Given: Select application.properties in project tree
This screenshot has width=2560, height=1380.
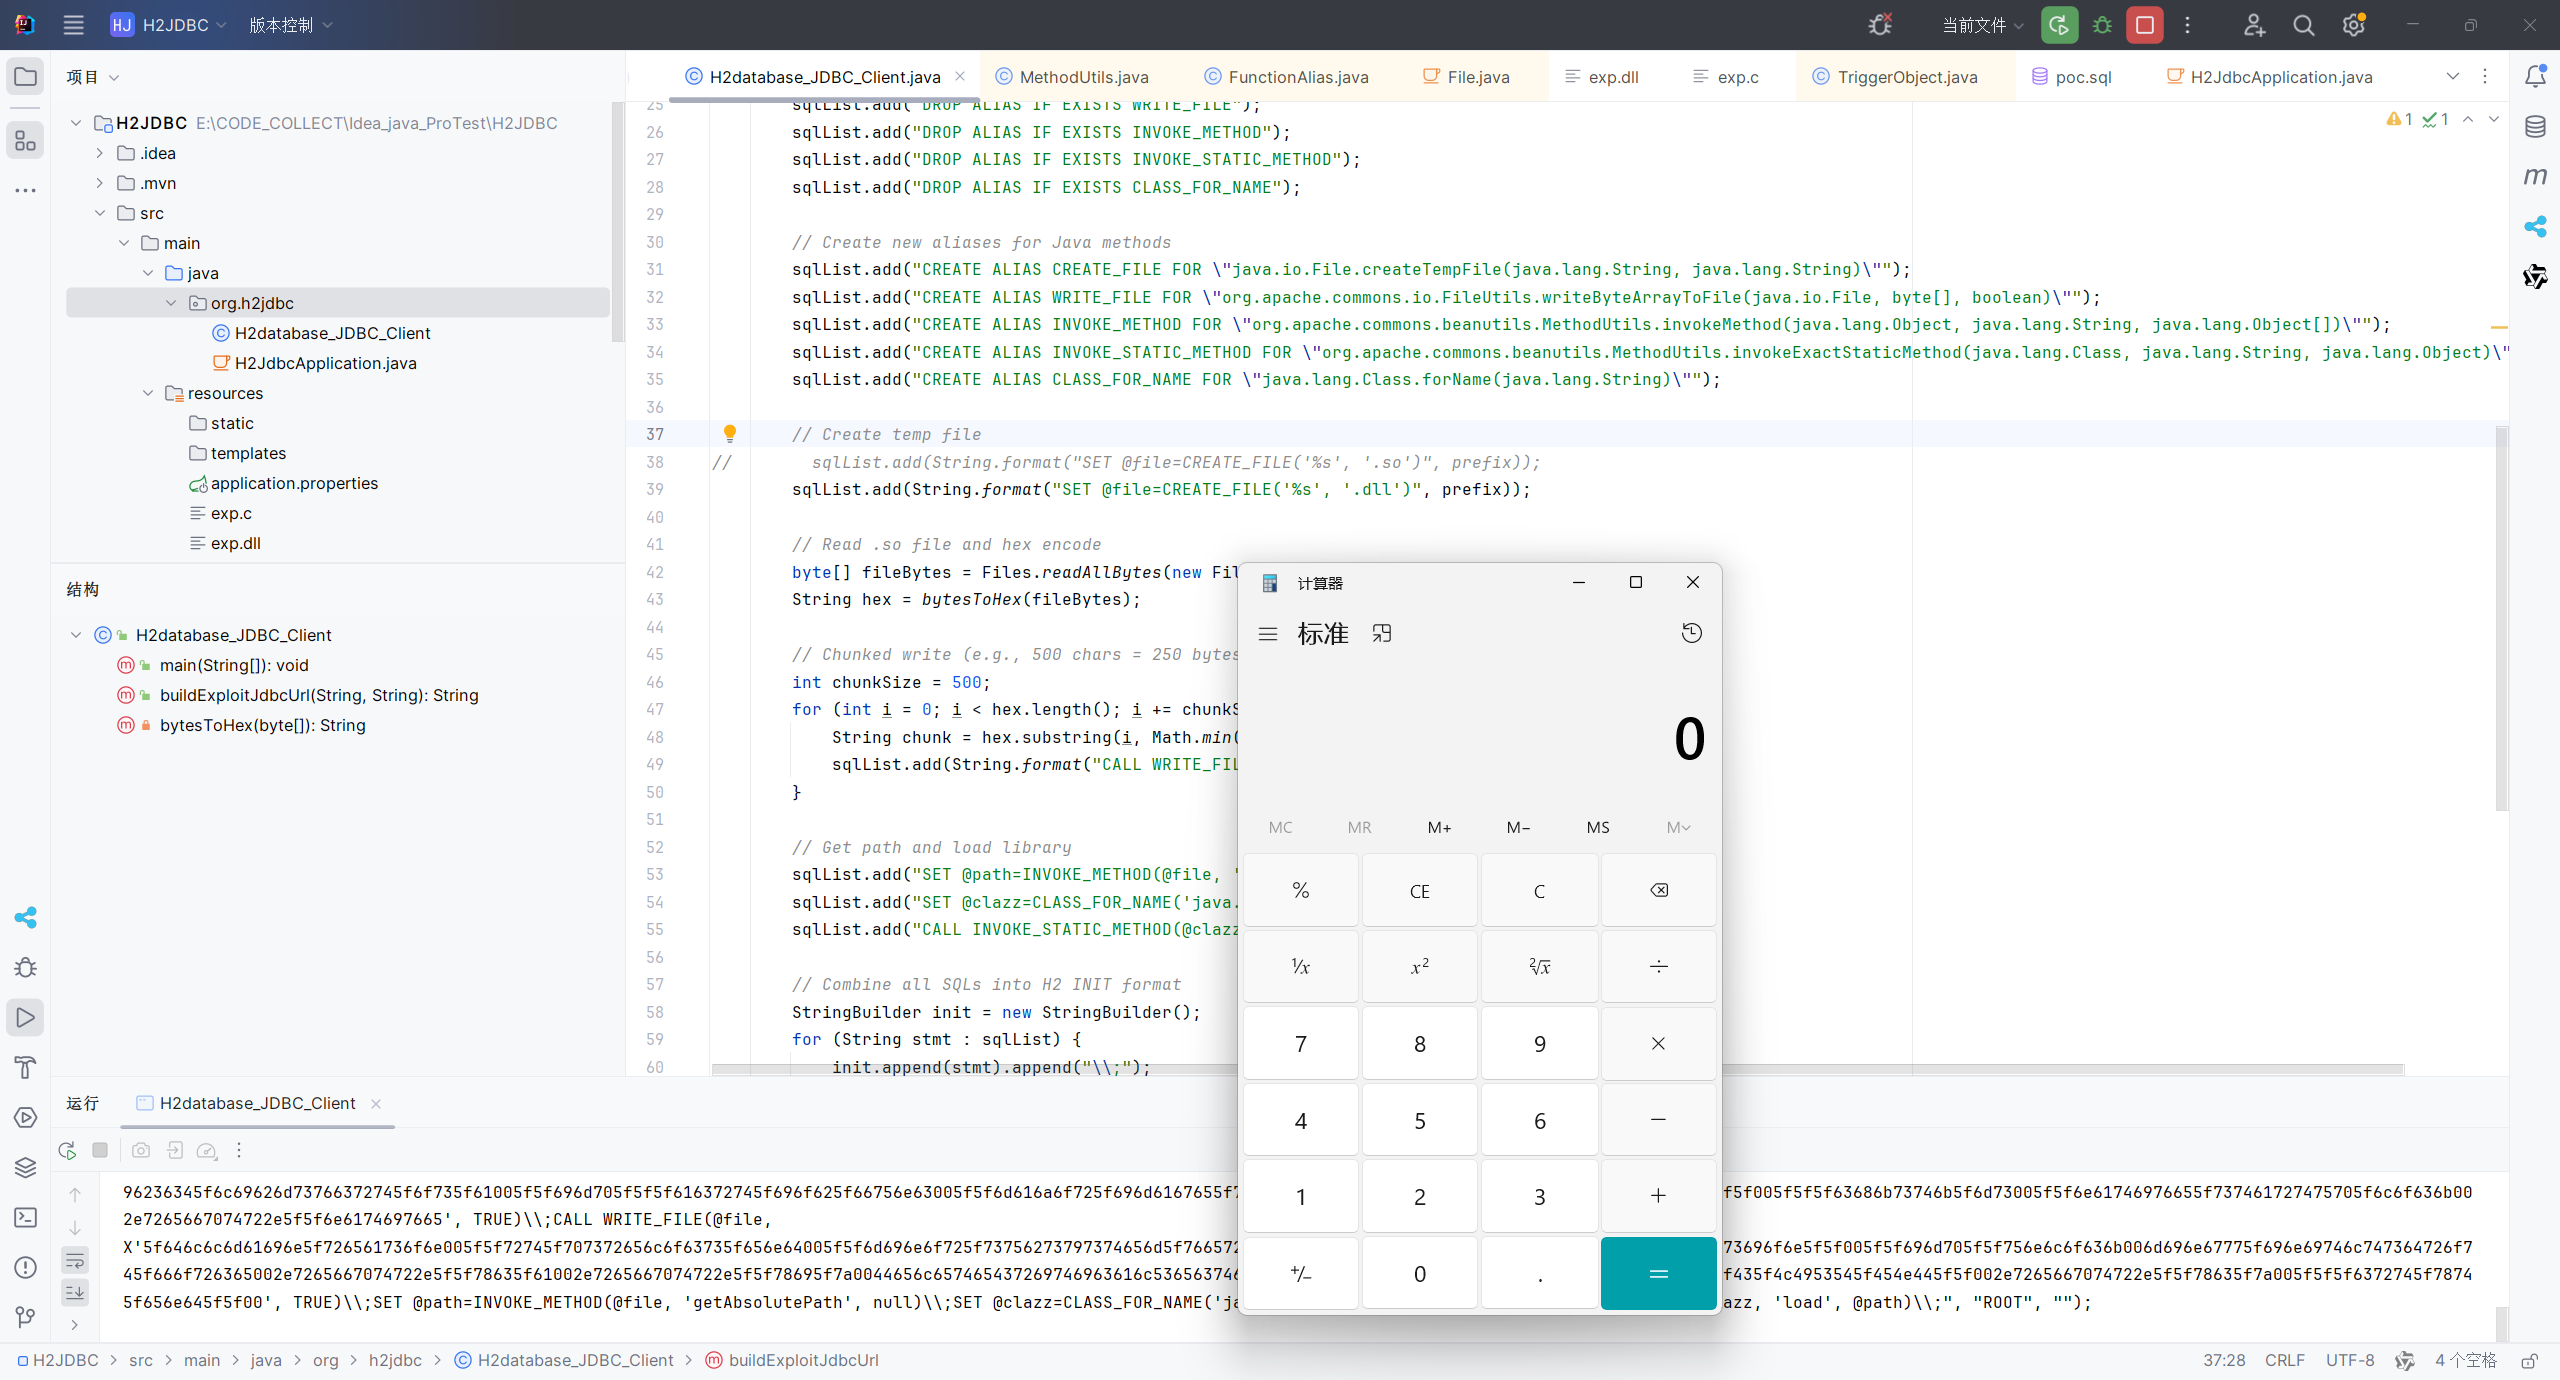Looking at the screenshot, I should coord(294,483).
